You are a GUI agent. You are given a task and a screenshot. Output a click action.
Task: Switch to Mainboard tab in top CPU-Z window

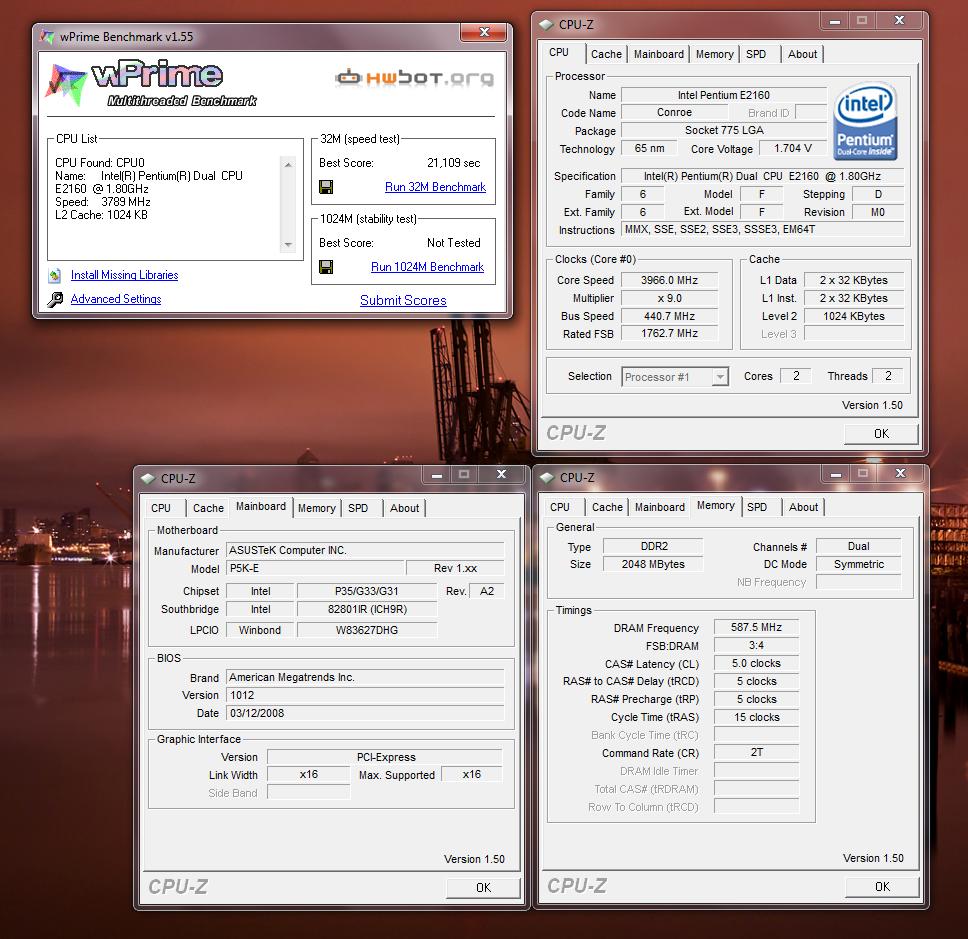click(659, 54)
